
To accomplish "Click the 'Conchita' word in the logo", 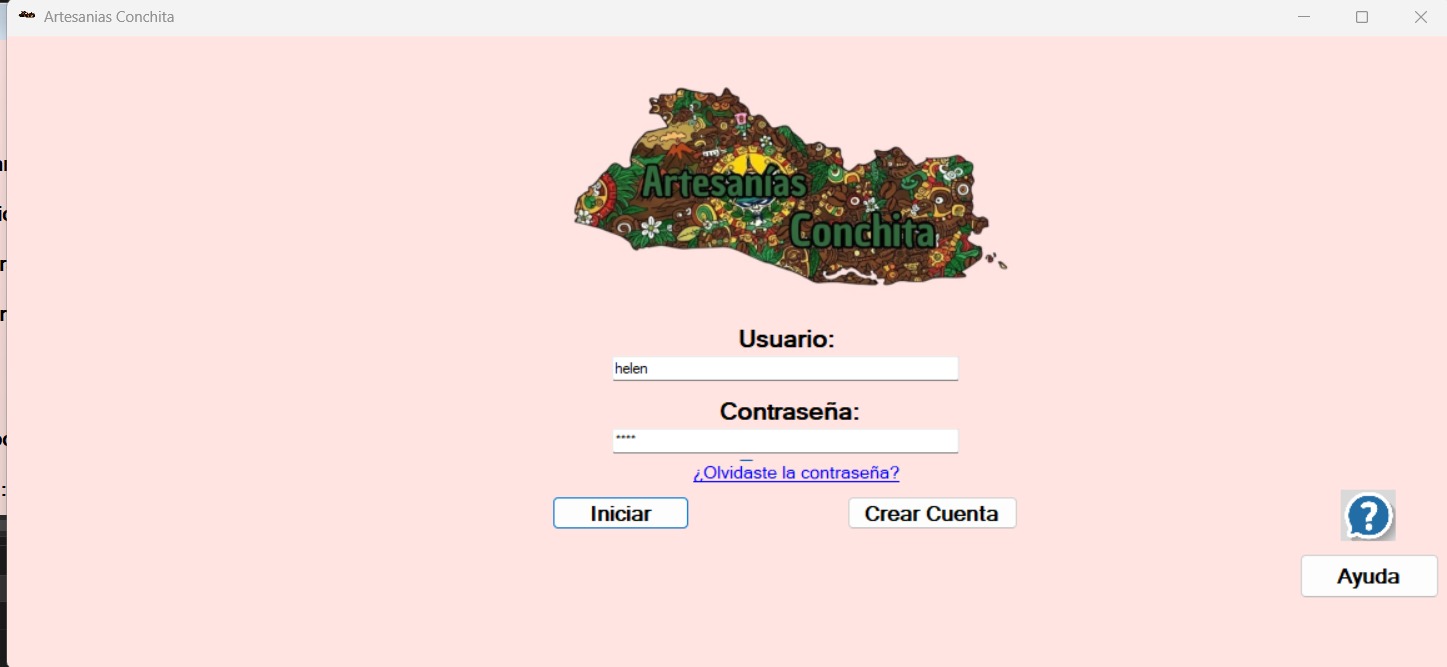I will click(861, 232).
